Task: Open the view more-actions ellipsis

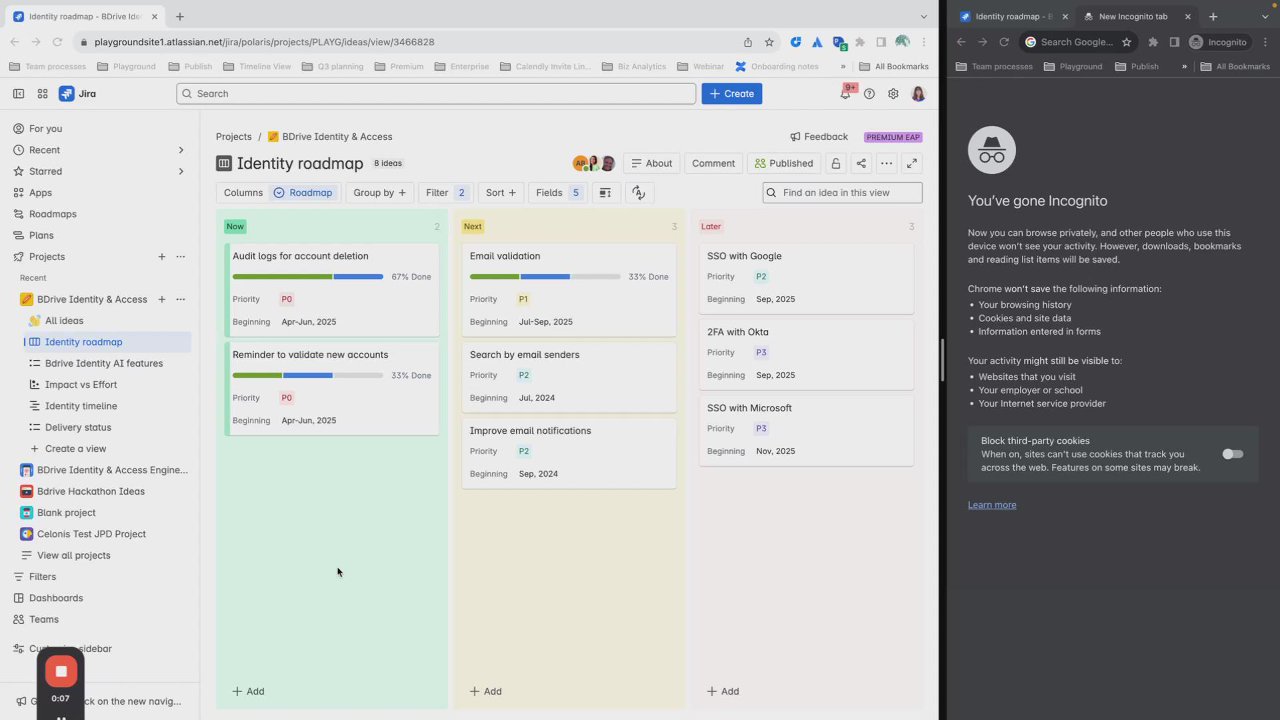Action: pyautogui.click(x=886, y=163)
